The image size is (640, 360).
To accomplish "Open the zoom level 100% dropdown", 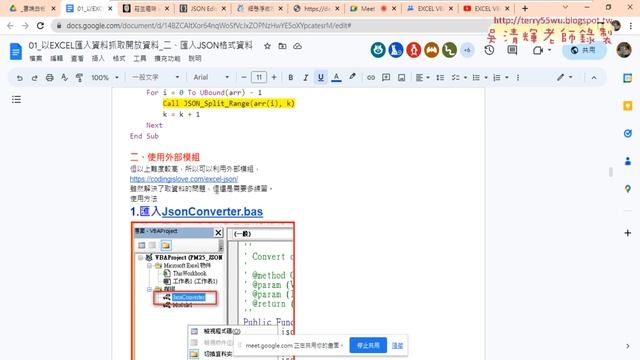I will click(x=105, y=77).
